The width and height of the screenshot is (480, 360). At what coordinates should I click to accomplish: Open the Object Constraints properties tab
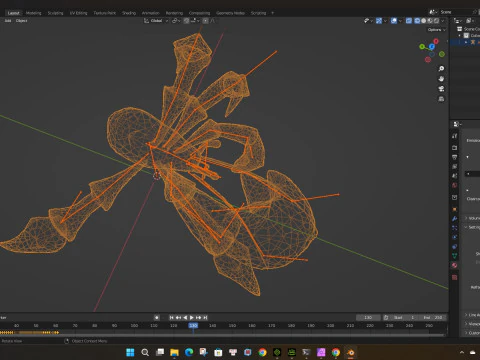(x=455, y=246)
